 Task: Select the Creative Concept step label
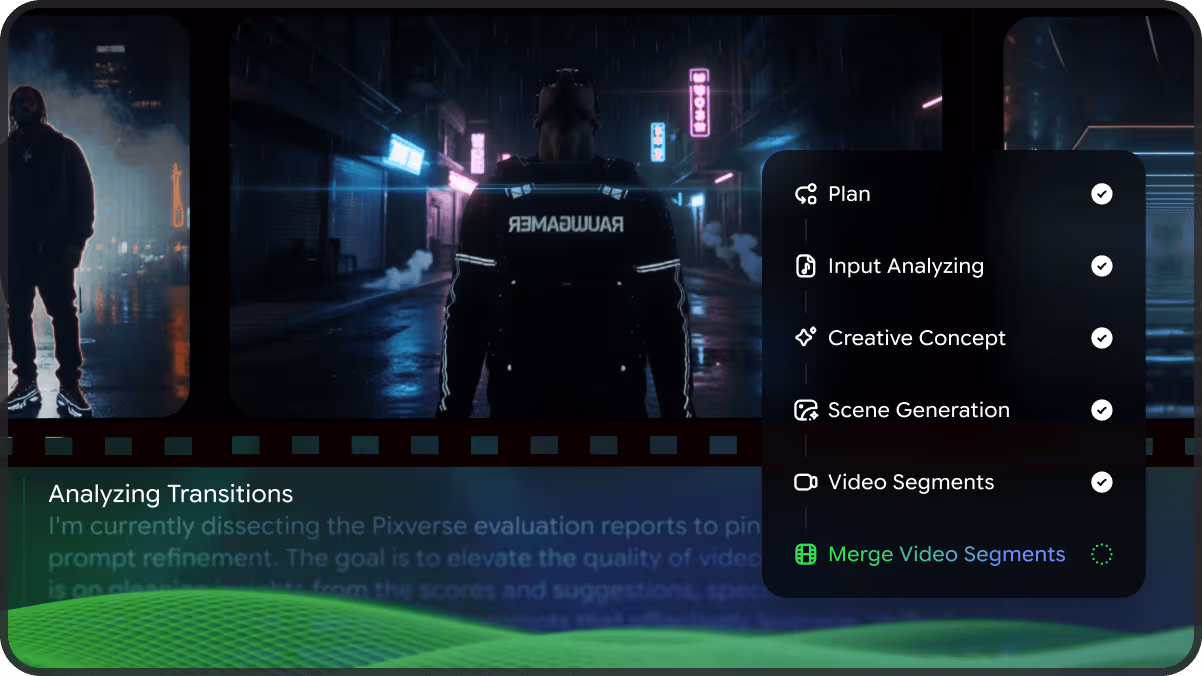[917, 338]
